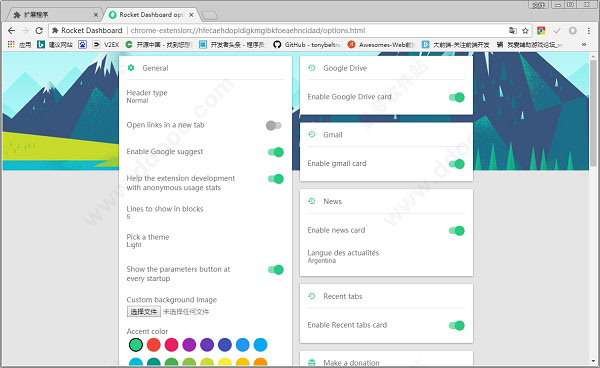Image resolution: width=600 pixels, height=368 pixels.
Task: Click the colorful extension icon beside the star
Action: pos(541,31)
